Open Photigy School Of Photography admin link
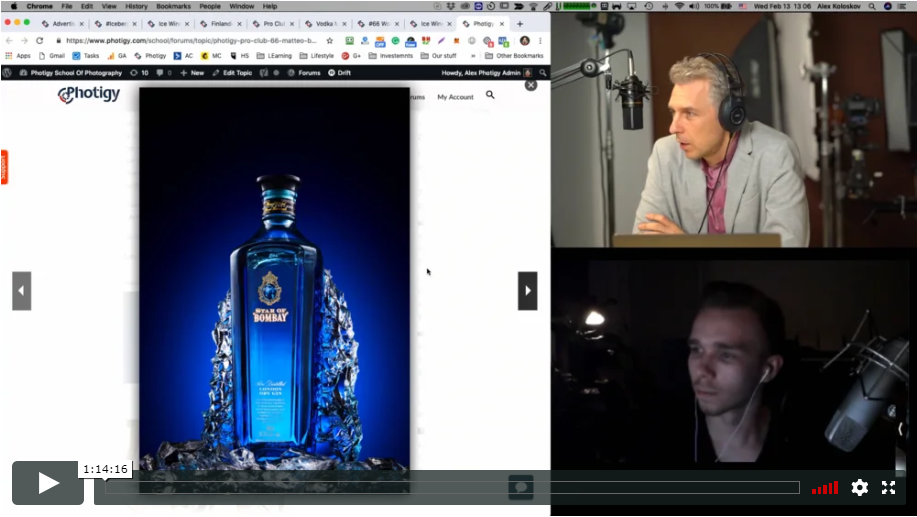 [x=71, y=73]
